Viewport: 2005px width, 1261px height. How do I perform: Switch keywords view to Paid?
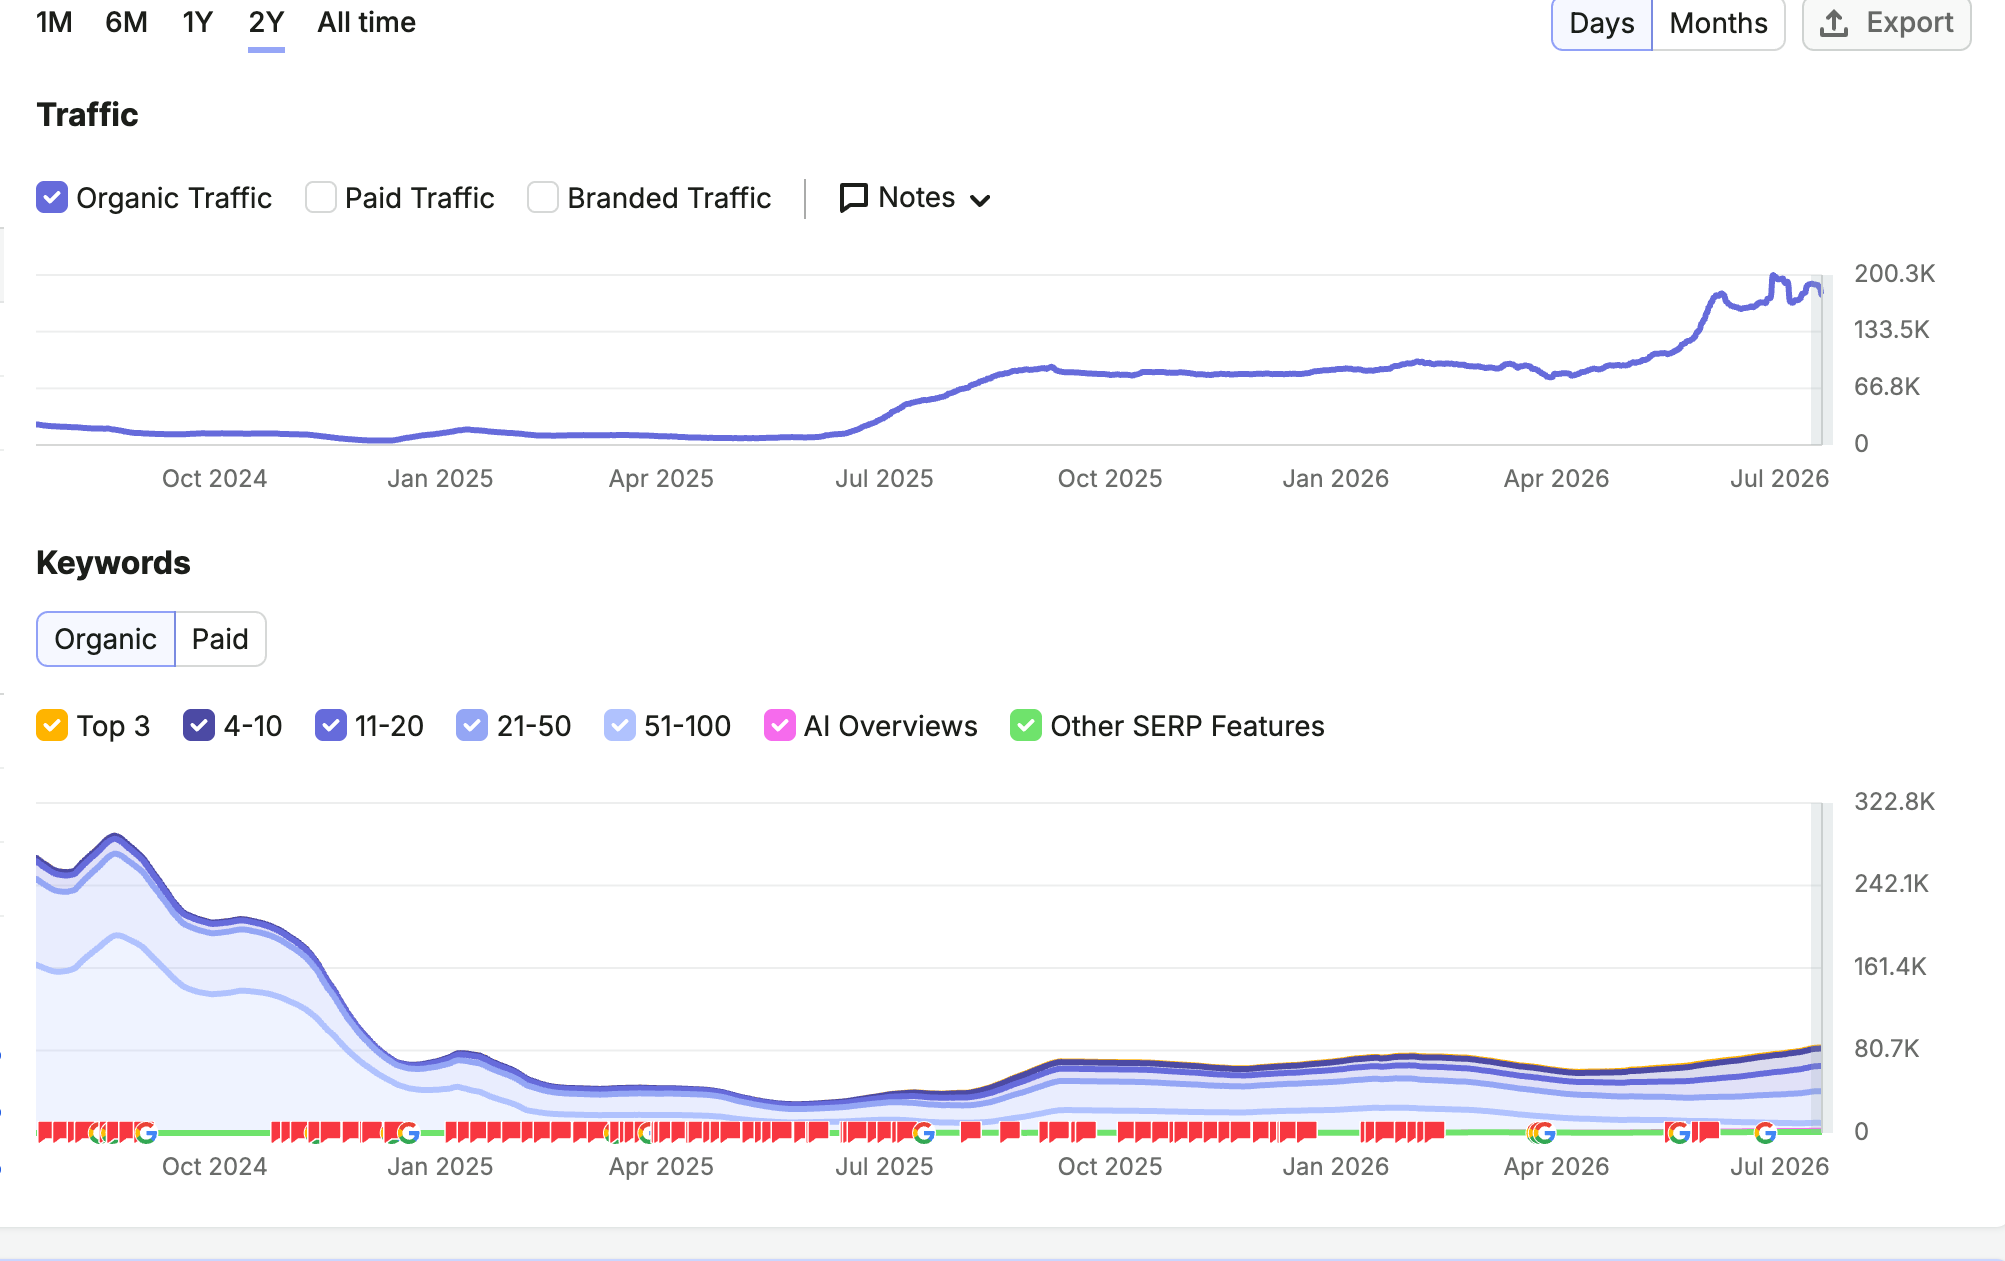tap(220, 639)
